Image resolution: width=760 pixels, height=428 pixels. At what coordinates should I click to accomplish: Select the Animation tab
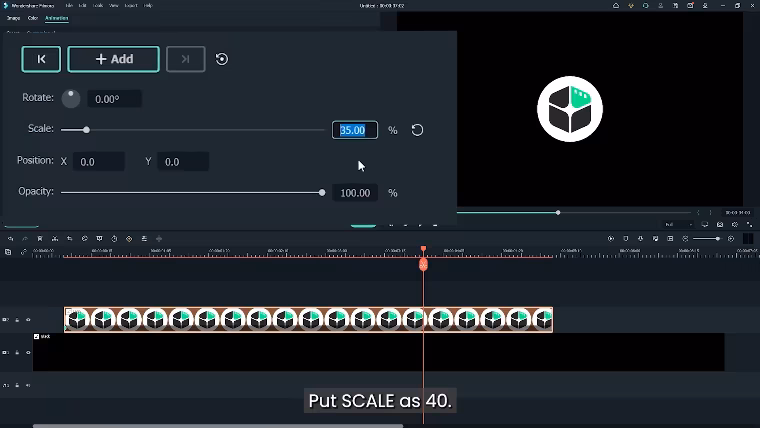(57, 18)
